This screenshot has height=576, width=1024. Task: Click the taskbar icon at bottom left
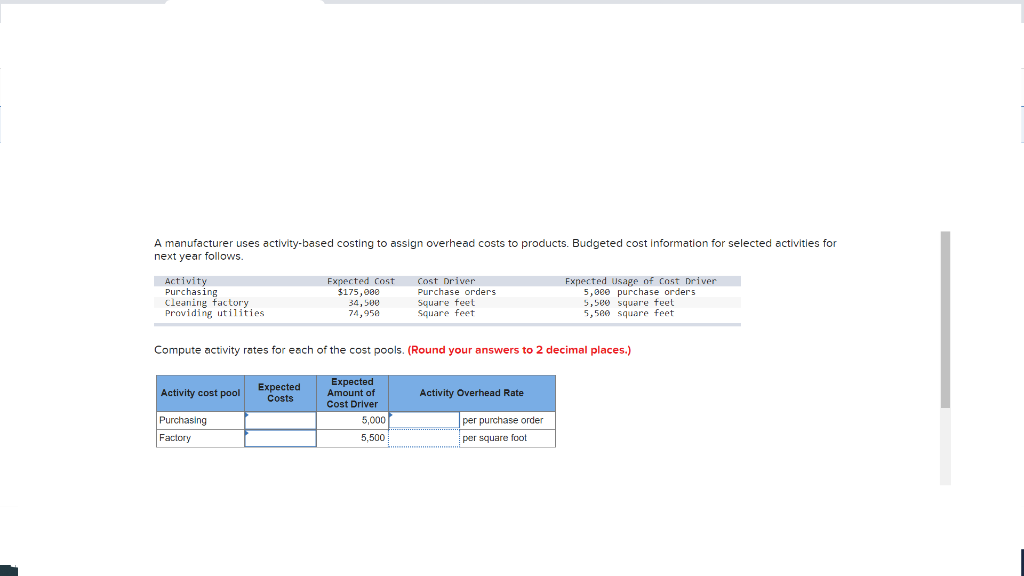pos(6,570)
